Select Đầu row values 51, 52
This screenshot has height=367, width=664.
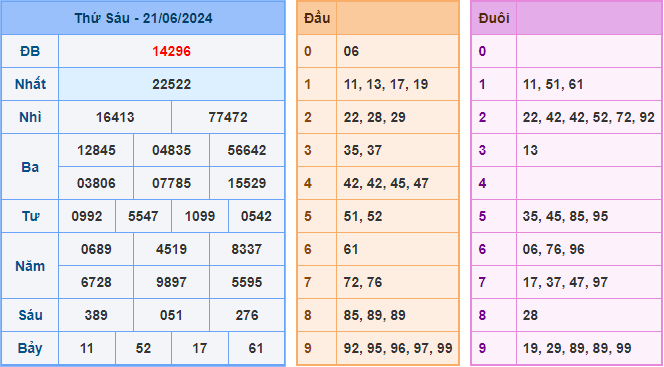pyautogui.click(x=362, y=216)
